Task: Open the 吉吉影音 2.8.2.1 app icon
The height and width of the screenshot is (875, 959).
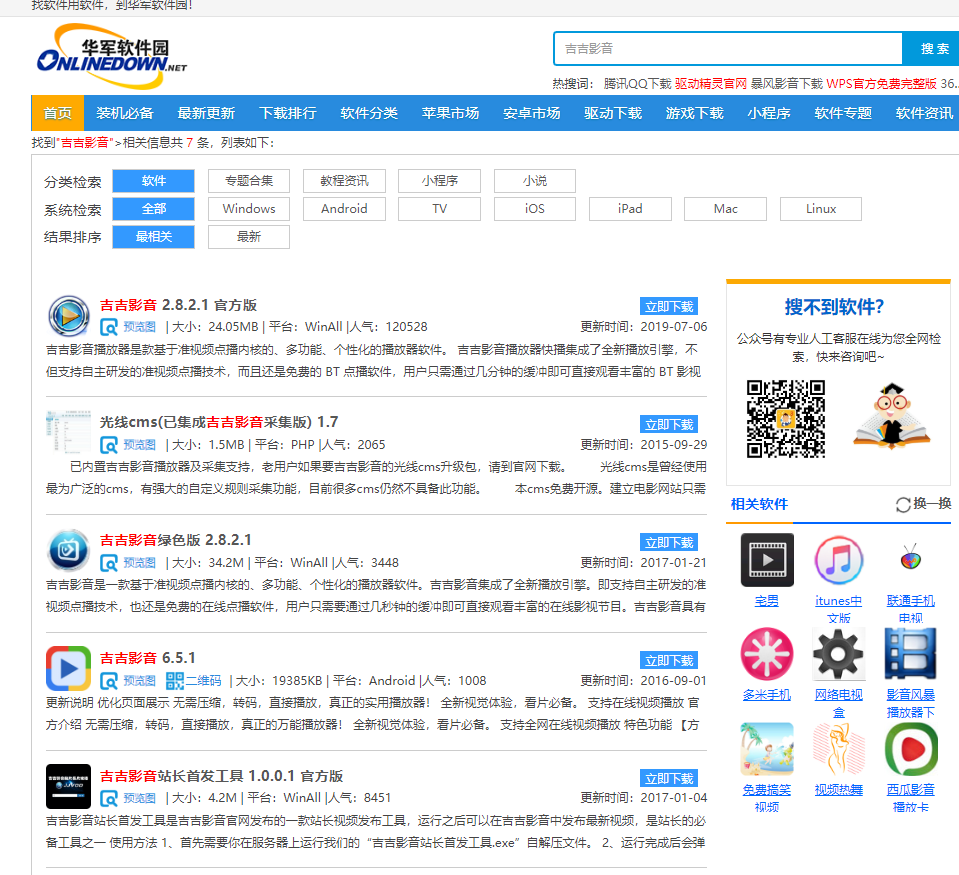Action: (68, 316)
